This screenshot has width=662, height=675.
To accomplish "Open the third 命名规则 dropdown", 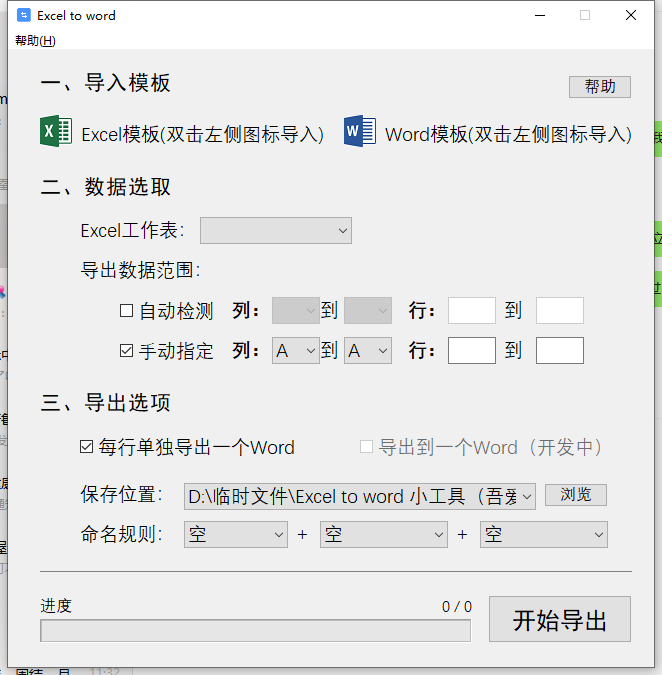I will (x=544, y=535).
